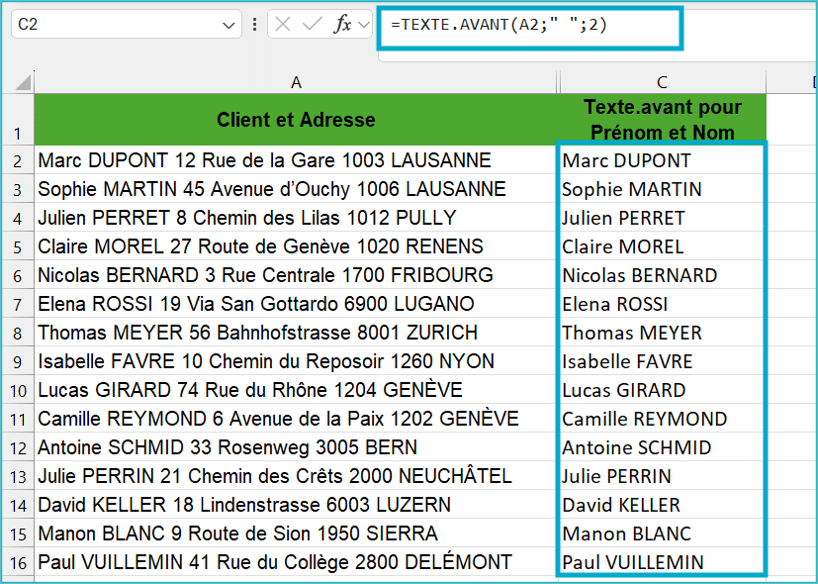
Task: Select row 9 header
Action: 18,361
